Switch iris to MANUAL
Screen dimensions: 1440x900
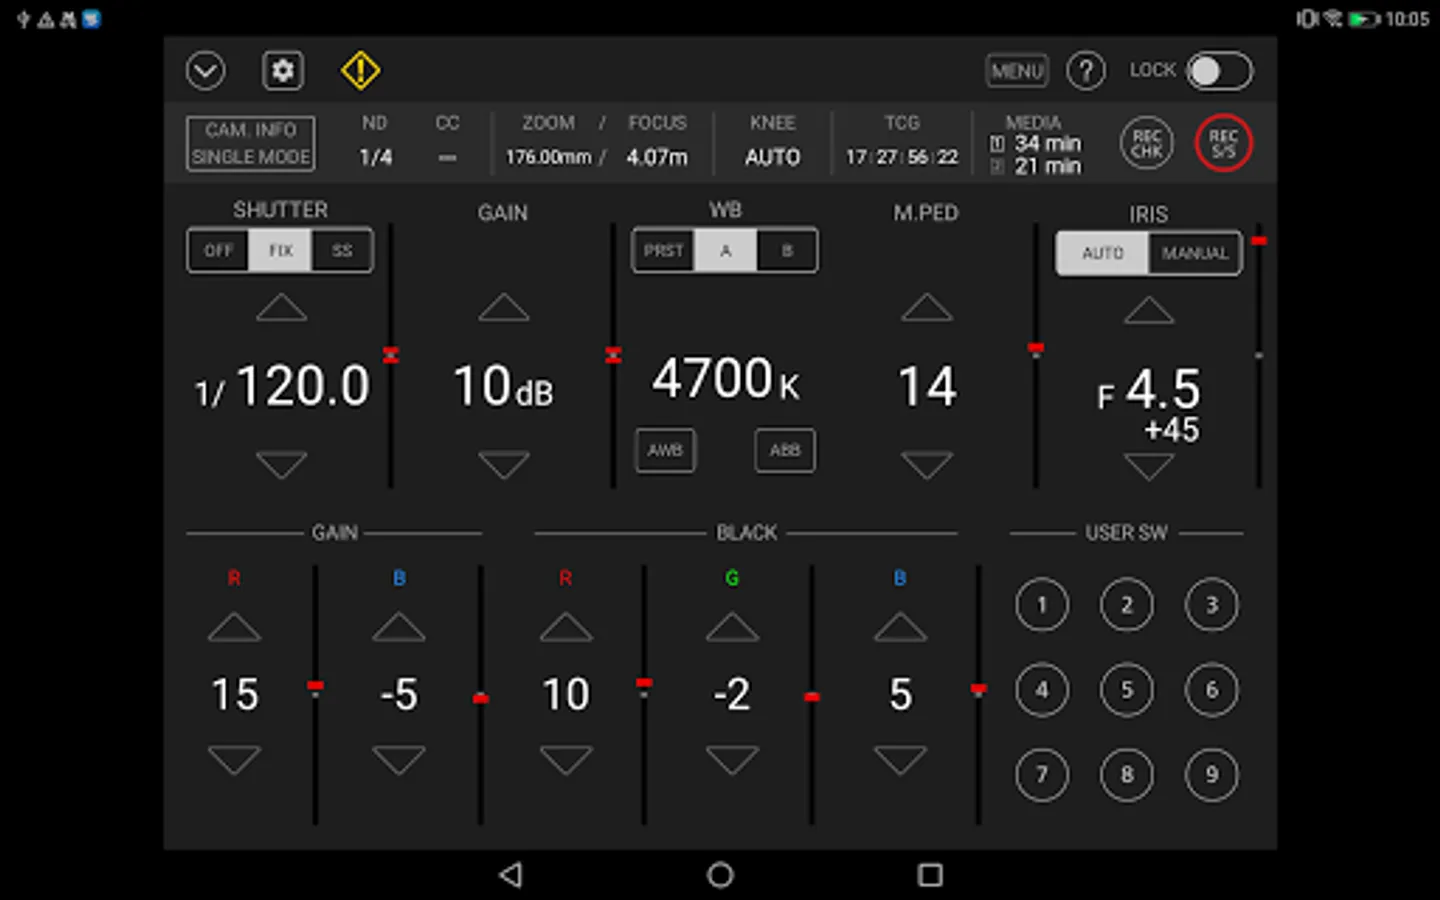tap(1195, 253)
